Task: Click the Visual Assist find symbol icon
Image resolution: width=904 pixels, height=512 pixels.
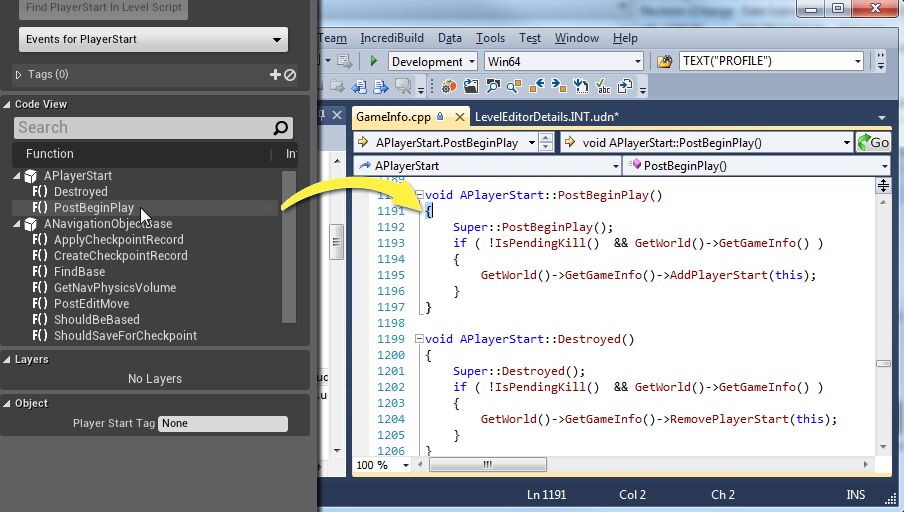Action: (493, 86)
